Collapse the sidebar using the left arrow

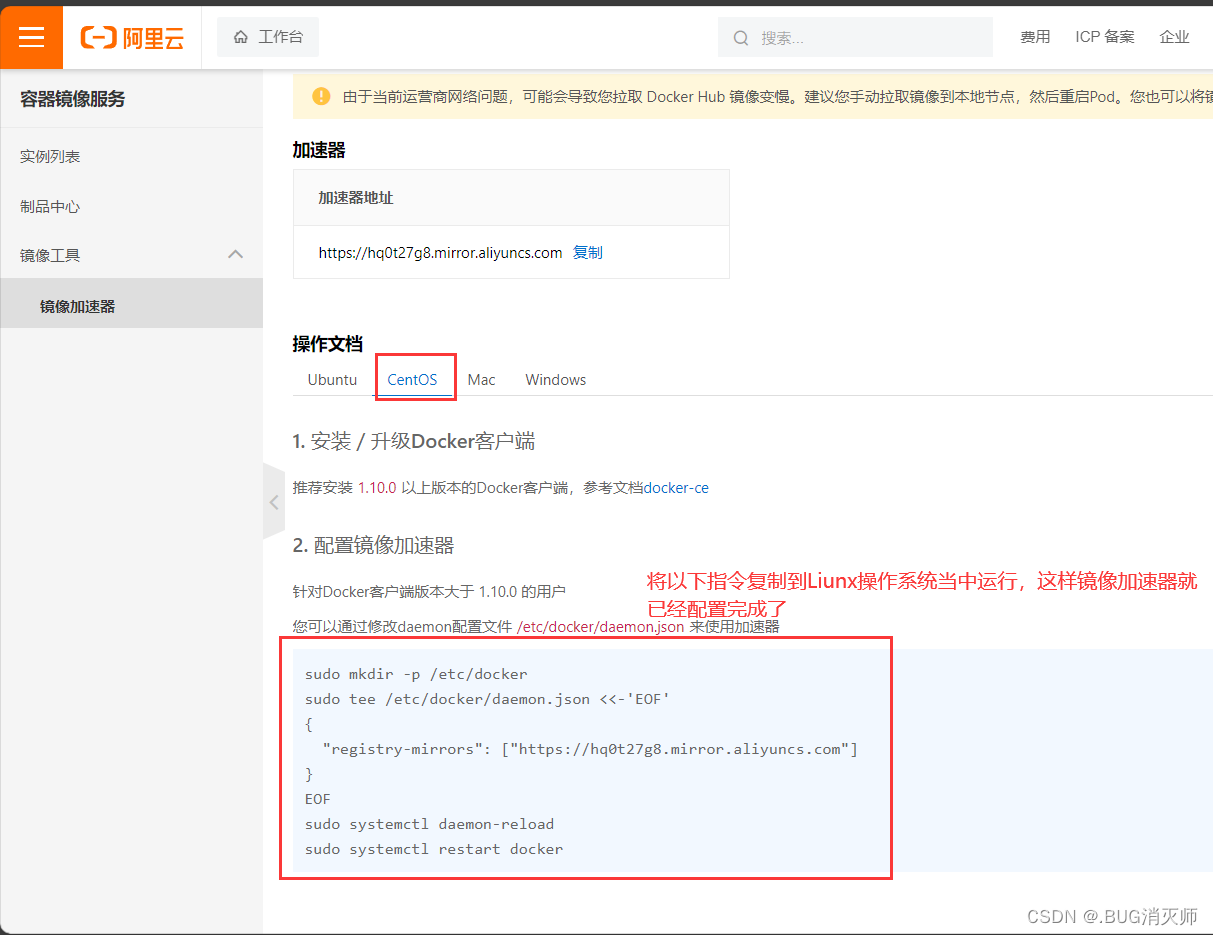[x=274, y=502]
